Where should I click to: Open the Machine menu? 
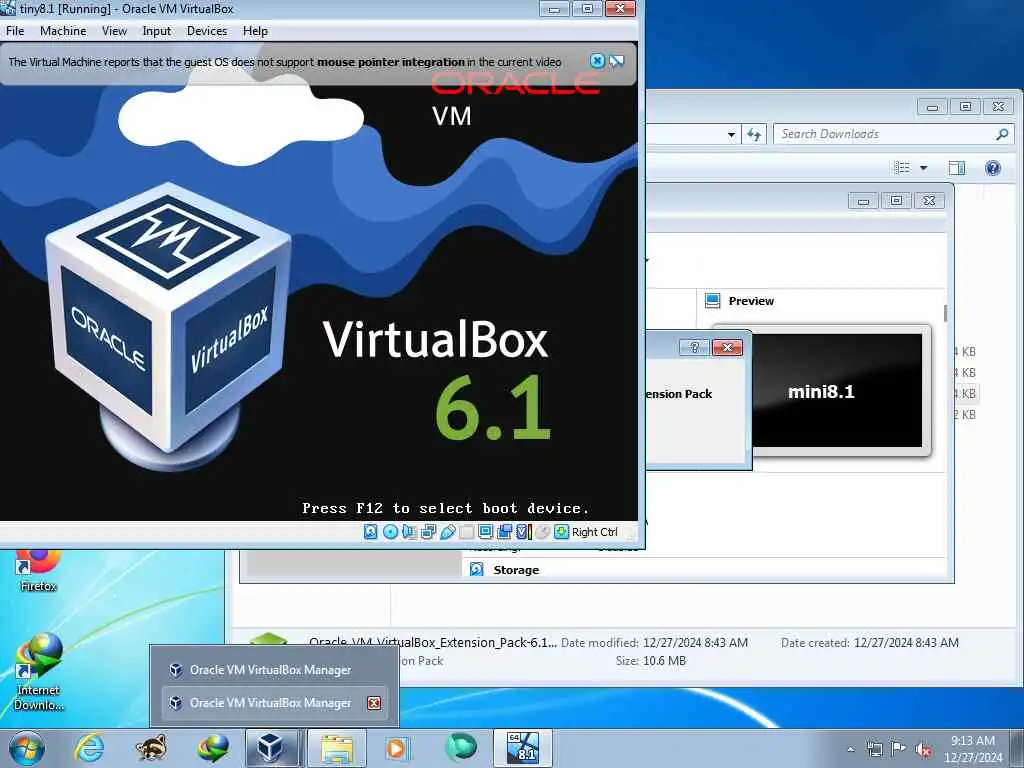pos(63,31)
